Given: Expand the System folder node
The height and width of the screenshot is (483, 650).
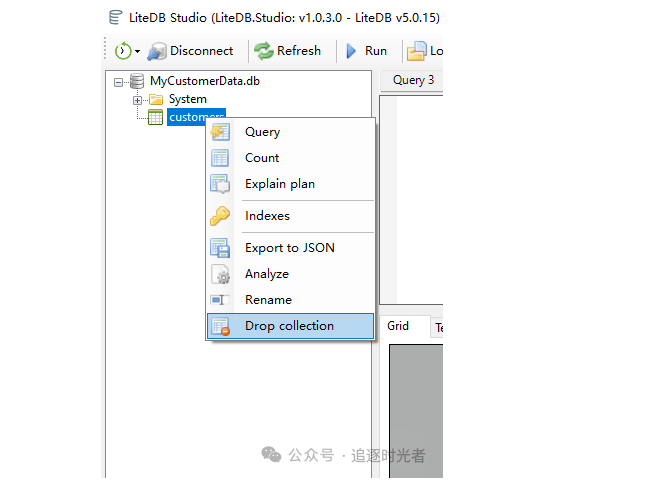Looking at the screenshot, I should coord(137,100).
